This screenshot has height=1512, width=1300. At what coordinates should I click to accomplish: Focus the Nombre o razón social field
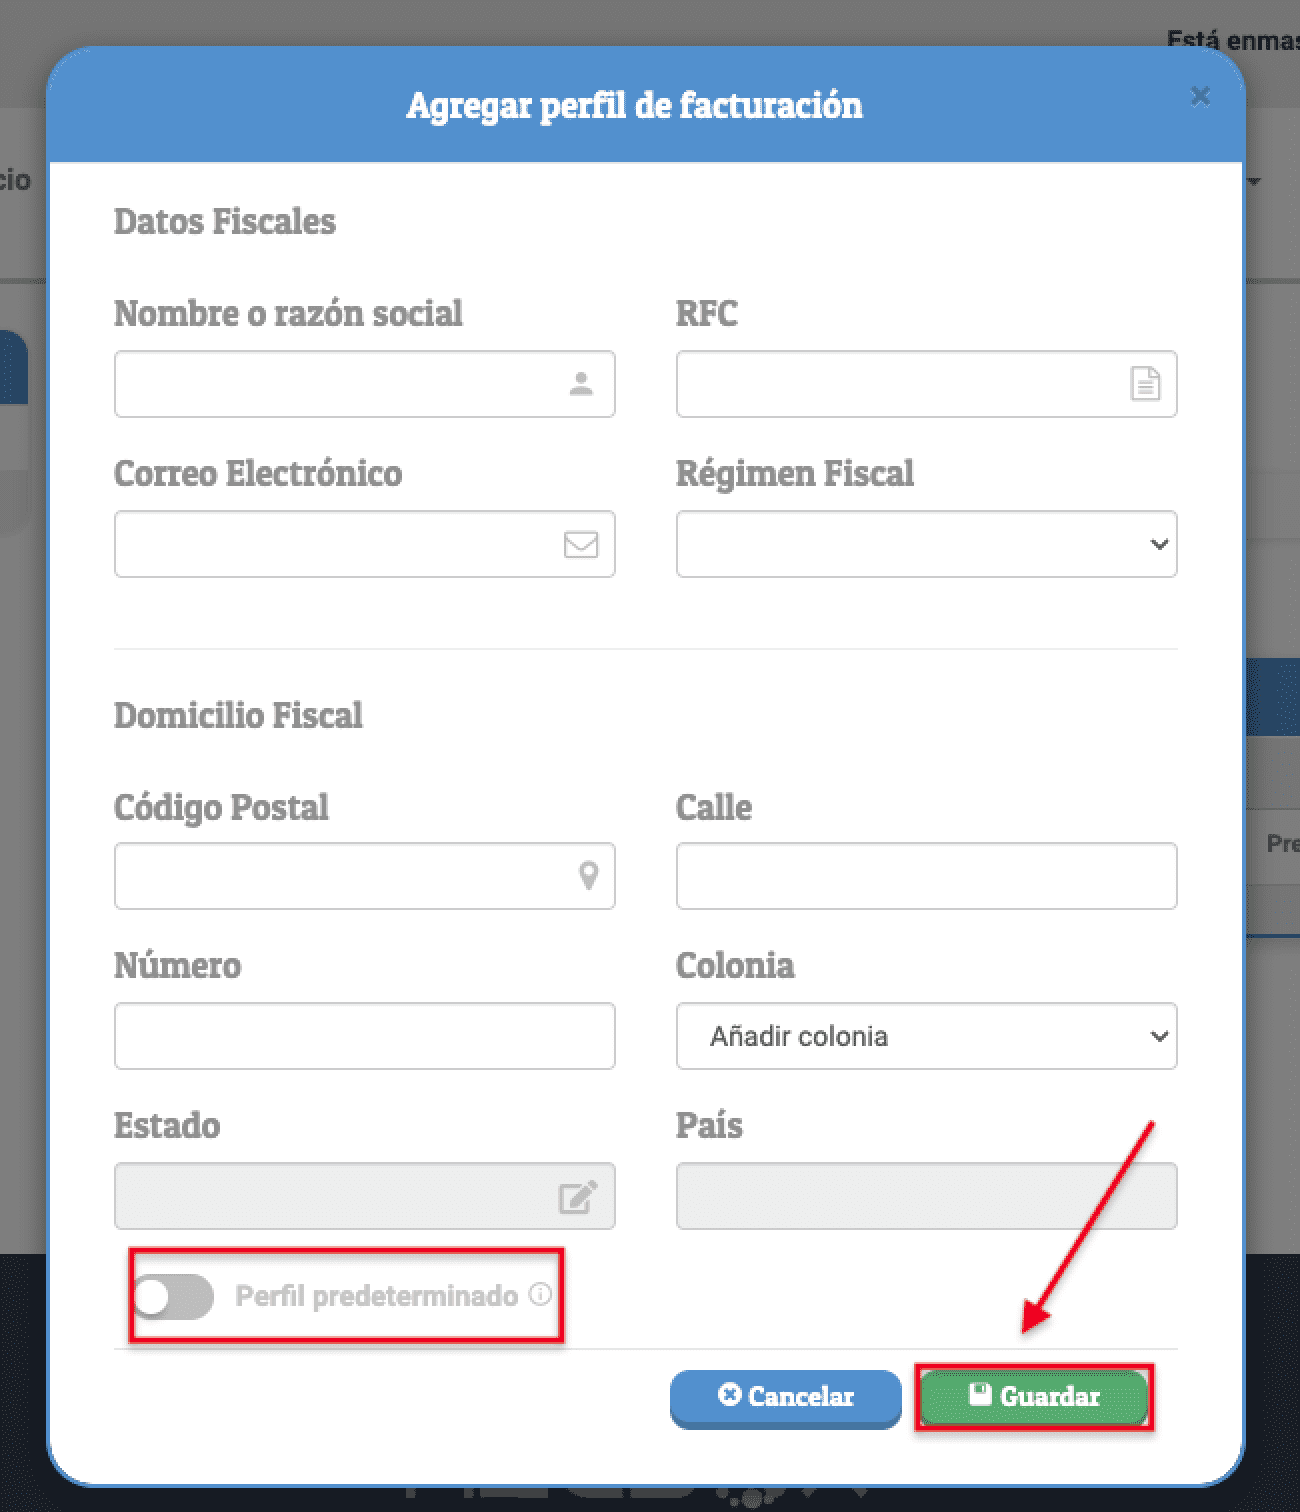pos(364,384)
